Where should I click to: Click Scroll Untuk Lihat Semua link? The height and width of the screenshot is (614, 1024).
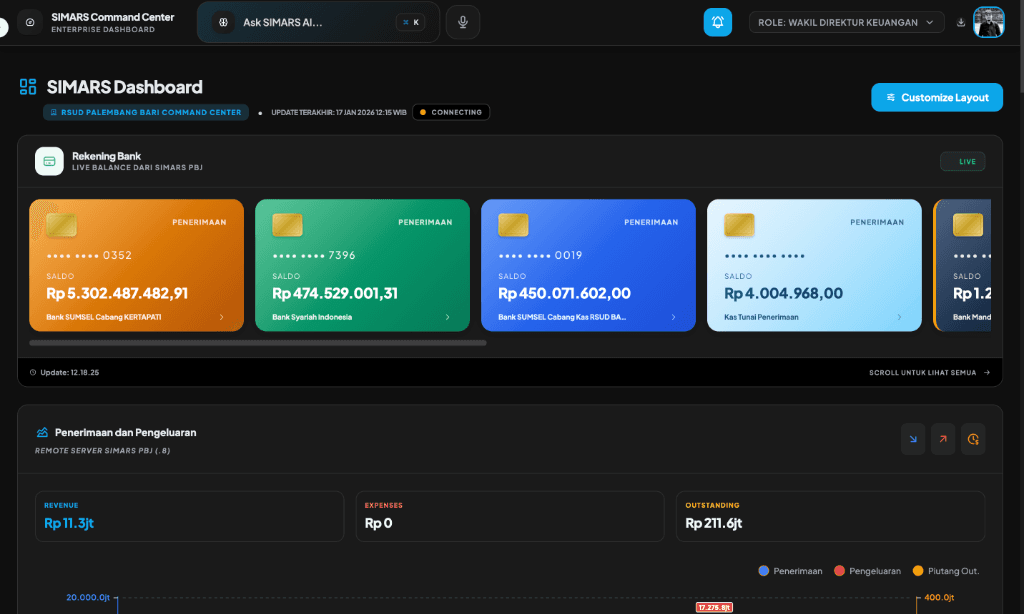tap(929, 372)
